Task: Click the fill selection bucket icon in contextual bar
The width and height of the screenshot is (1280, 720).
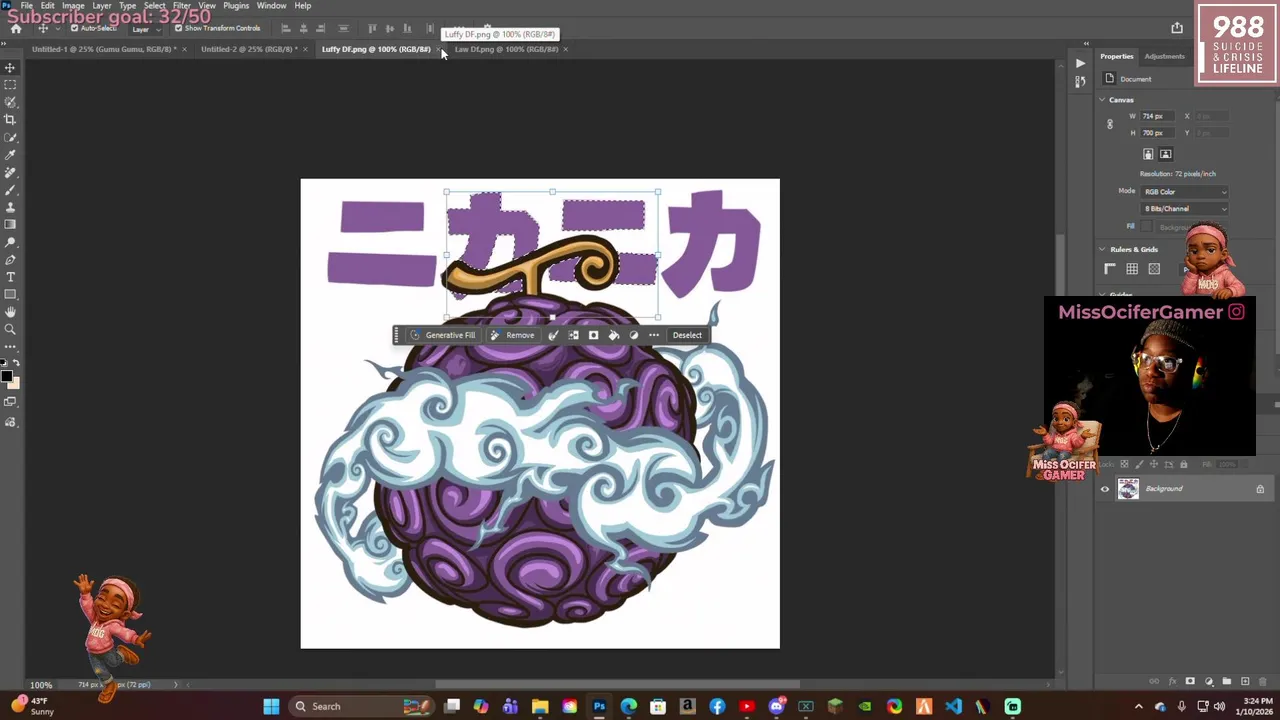Action: coord(613,335)
